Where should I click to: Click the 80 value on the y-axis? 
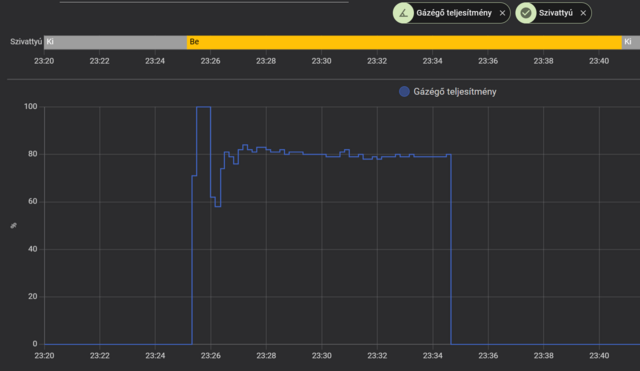tap(32, 154)
